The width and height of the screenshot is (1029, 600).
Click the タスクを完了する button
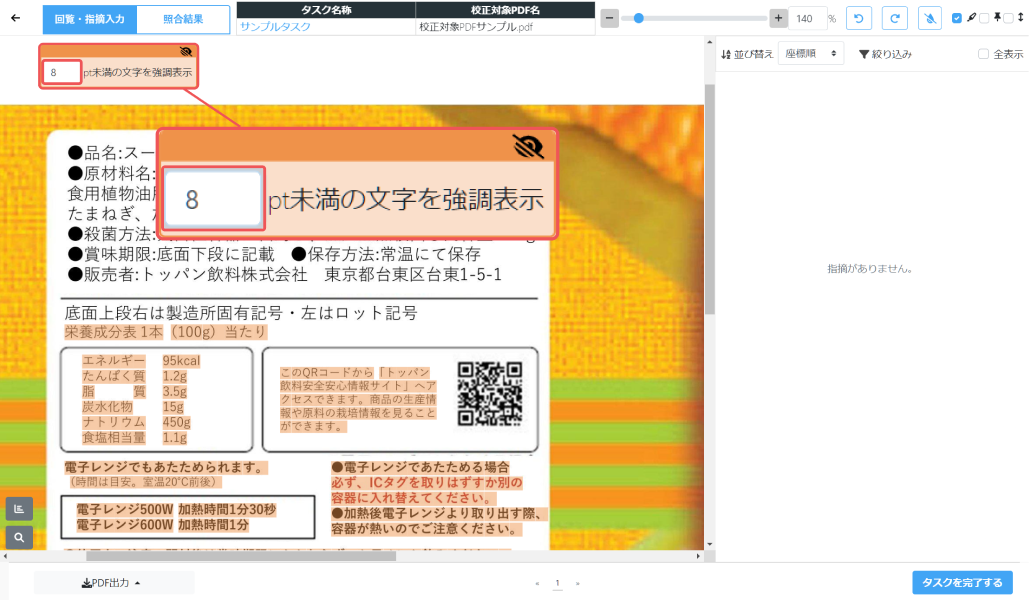[x=961, y=583]
